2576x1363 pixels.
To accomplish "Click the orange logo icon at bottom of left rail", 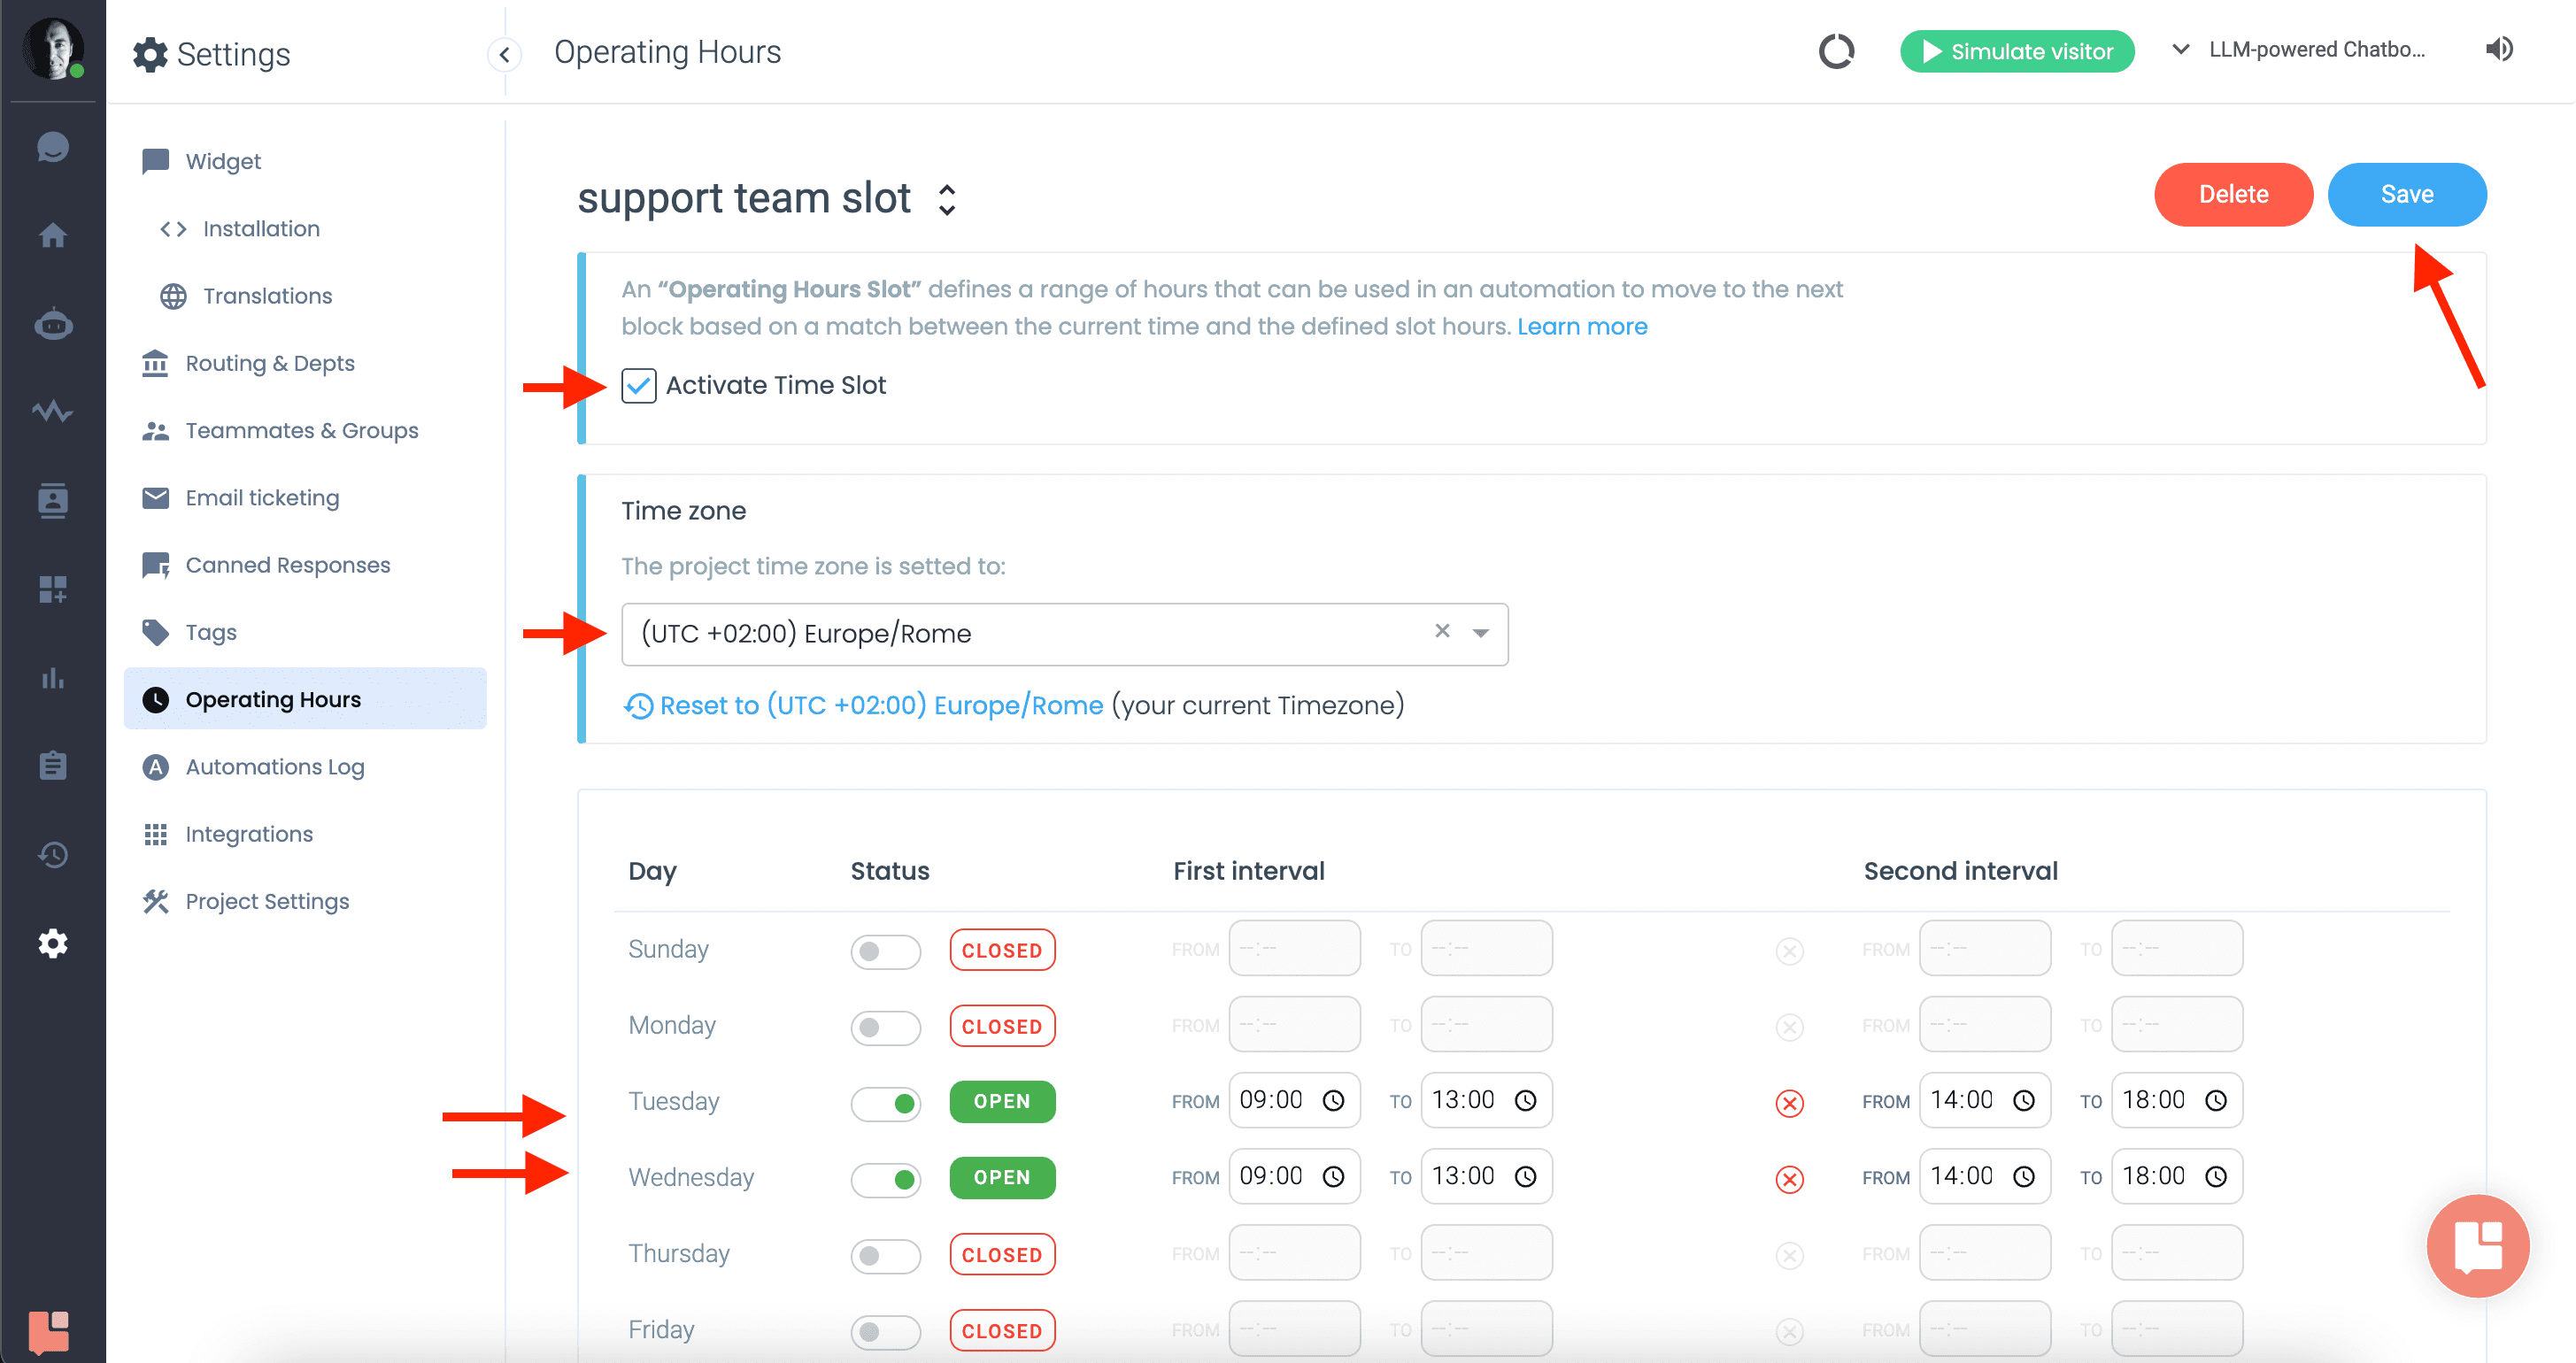I will click(49, 1331).
